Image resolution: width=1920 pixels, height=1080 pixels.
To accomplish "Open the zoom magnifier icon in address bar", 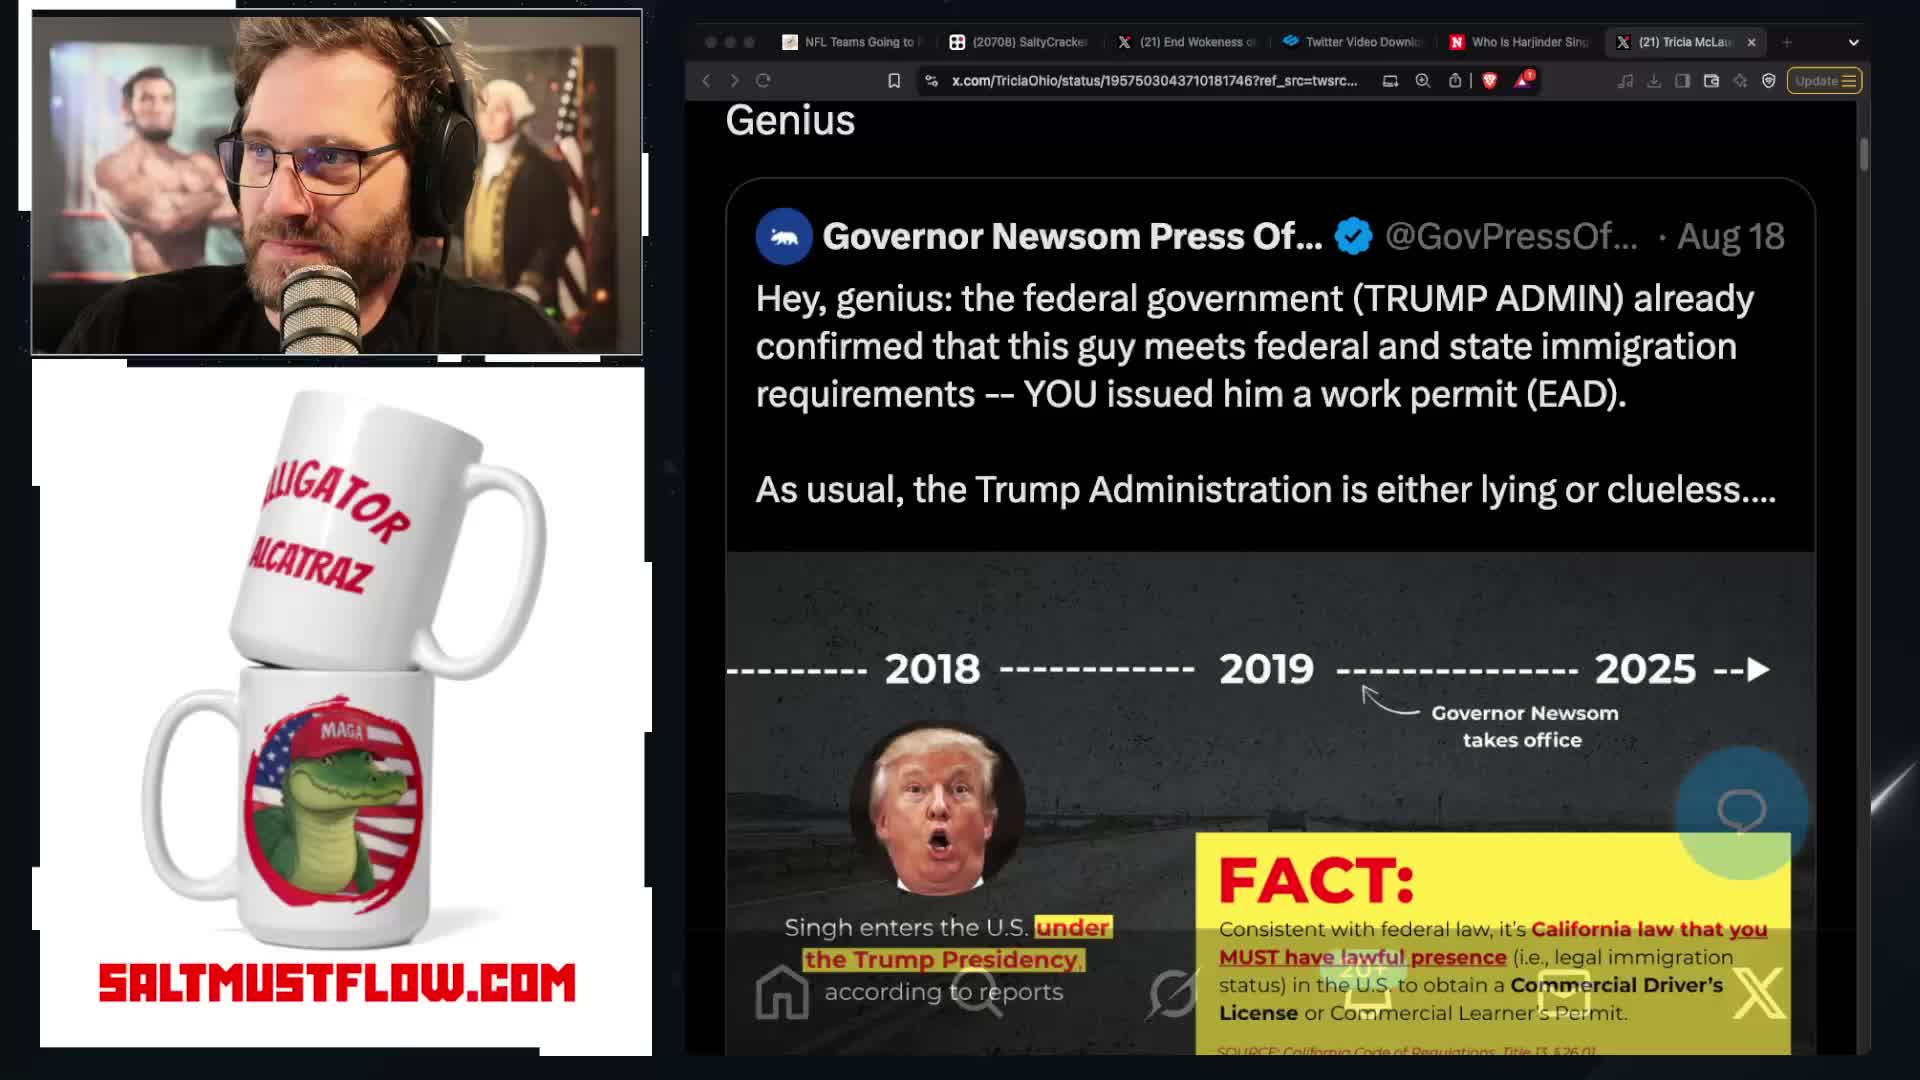I will click(x=1423, y=81).
